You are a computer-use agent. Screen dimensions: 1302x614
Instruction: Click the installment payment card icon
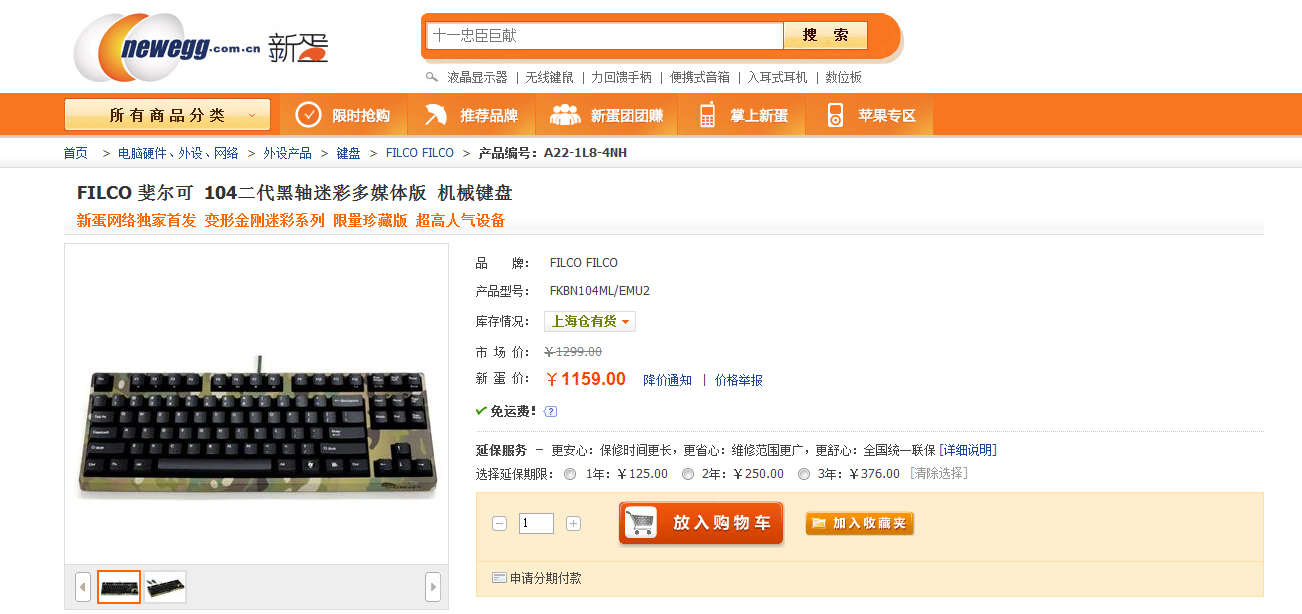[499, 578]
